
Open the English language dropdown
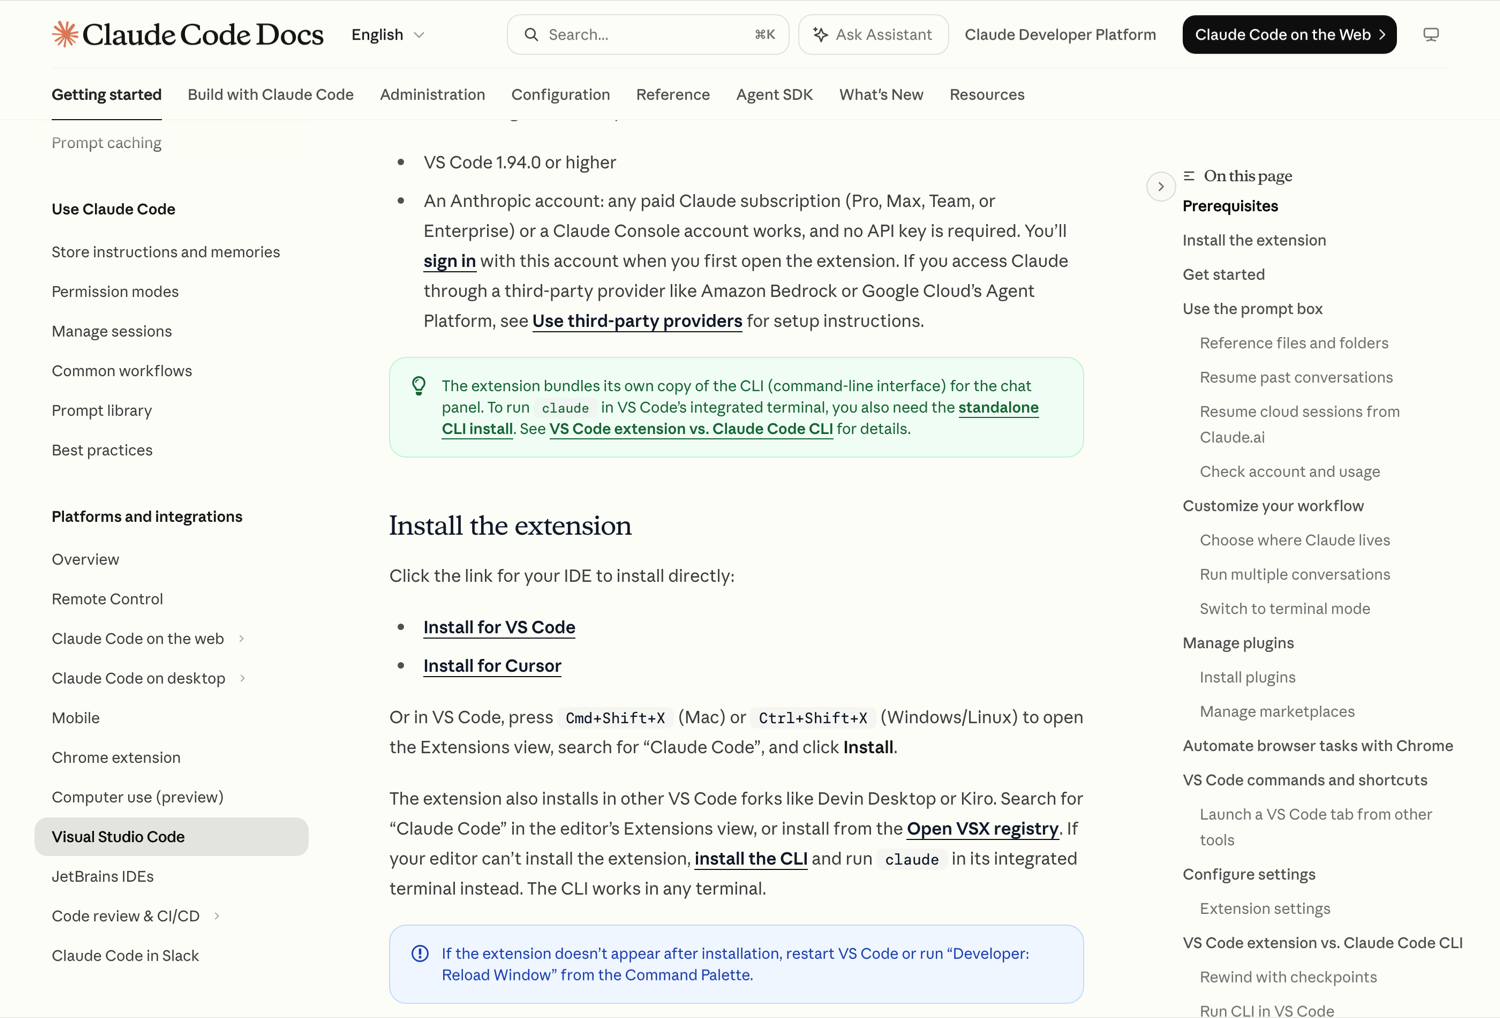point(388,34)
